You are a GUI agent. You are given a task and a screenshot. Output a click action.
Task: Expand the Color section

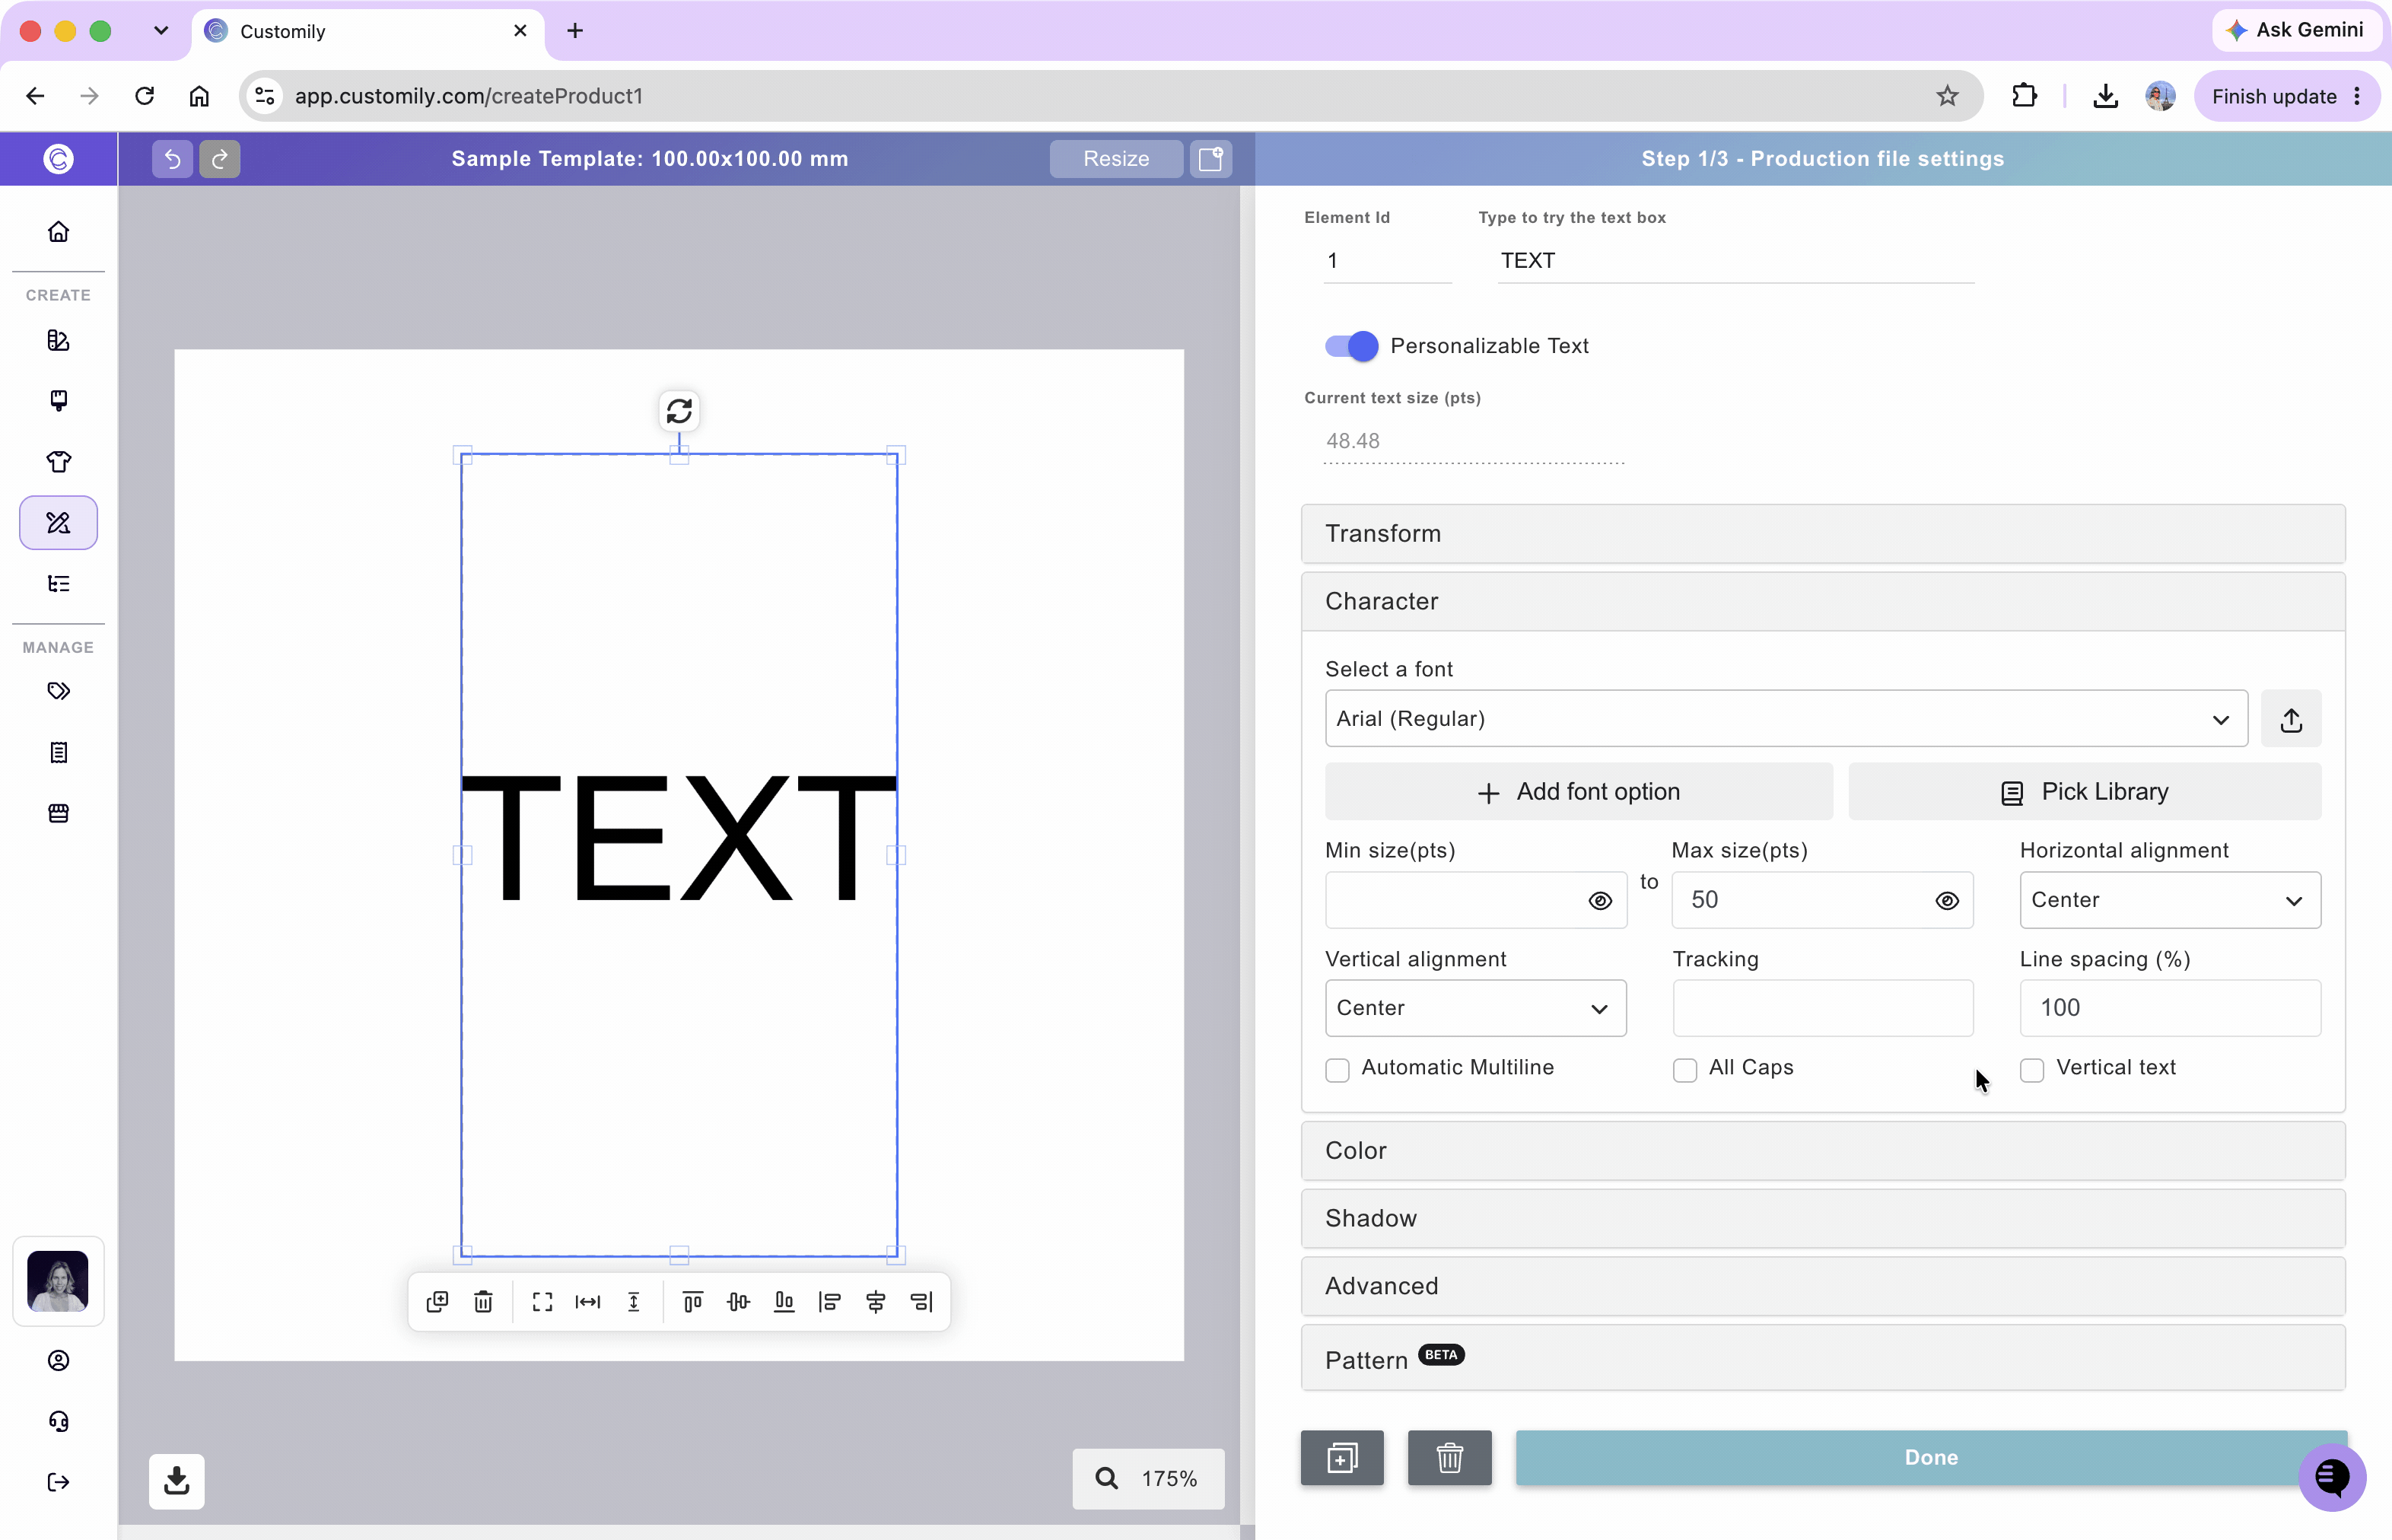click(x=1822, y=1151)
